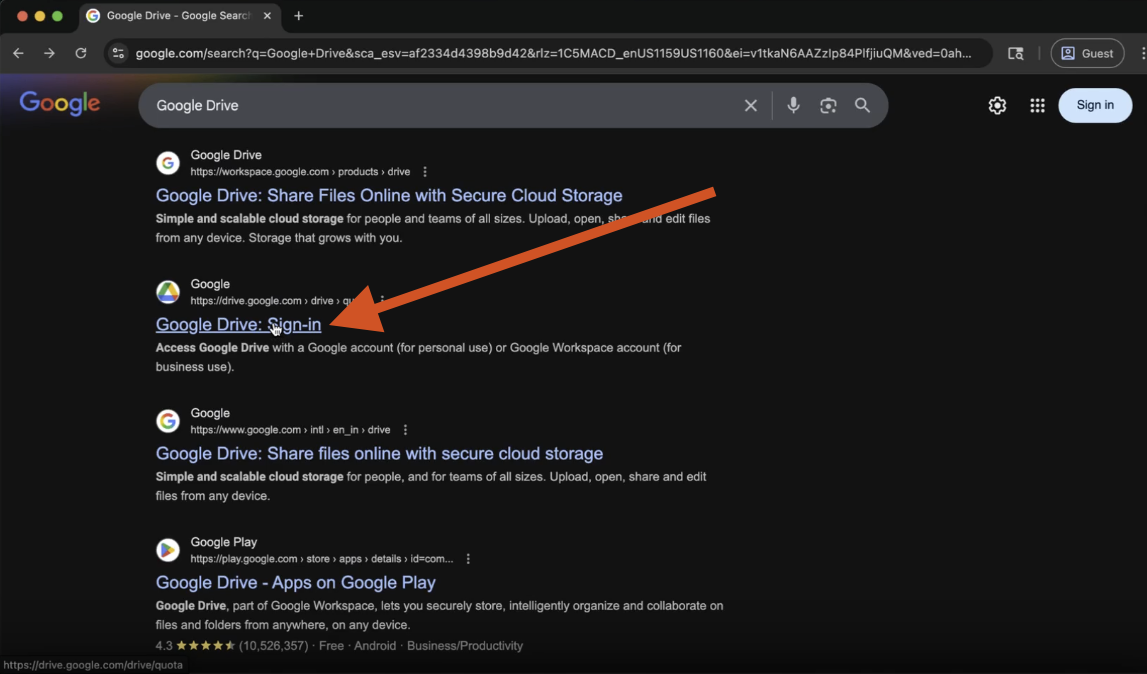Open the Guest profile button
This screenshot has height=674, width=1147.
[1087, 53]
